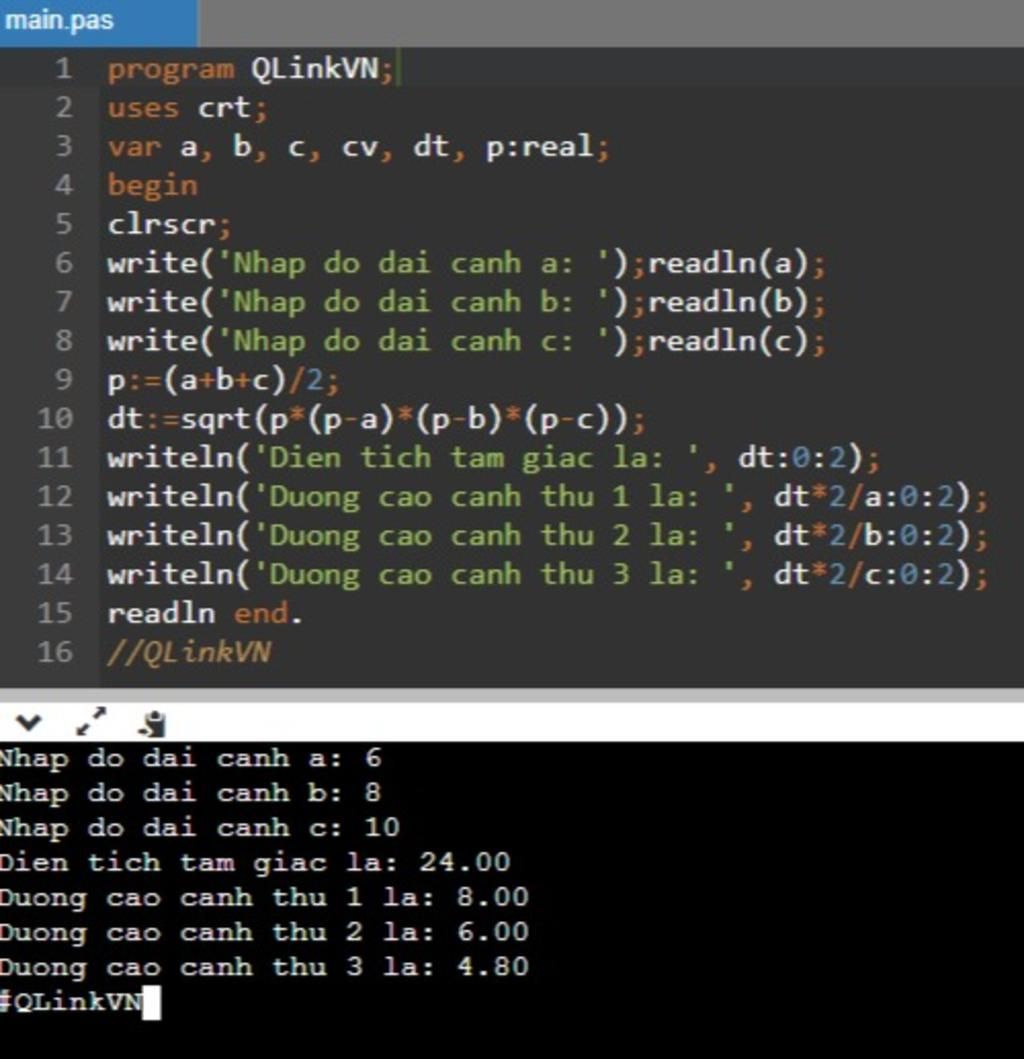Click console output 'thu 2 la: 6.00'
Viewport: 1024px width, 1059px height.
(401, 933)
